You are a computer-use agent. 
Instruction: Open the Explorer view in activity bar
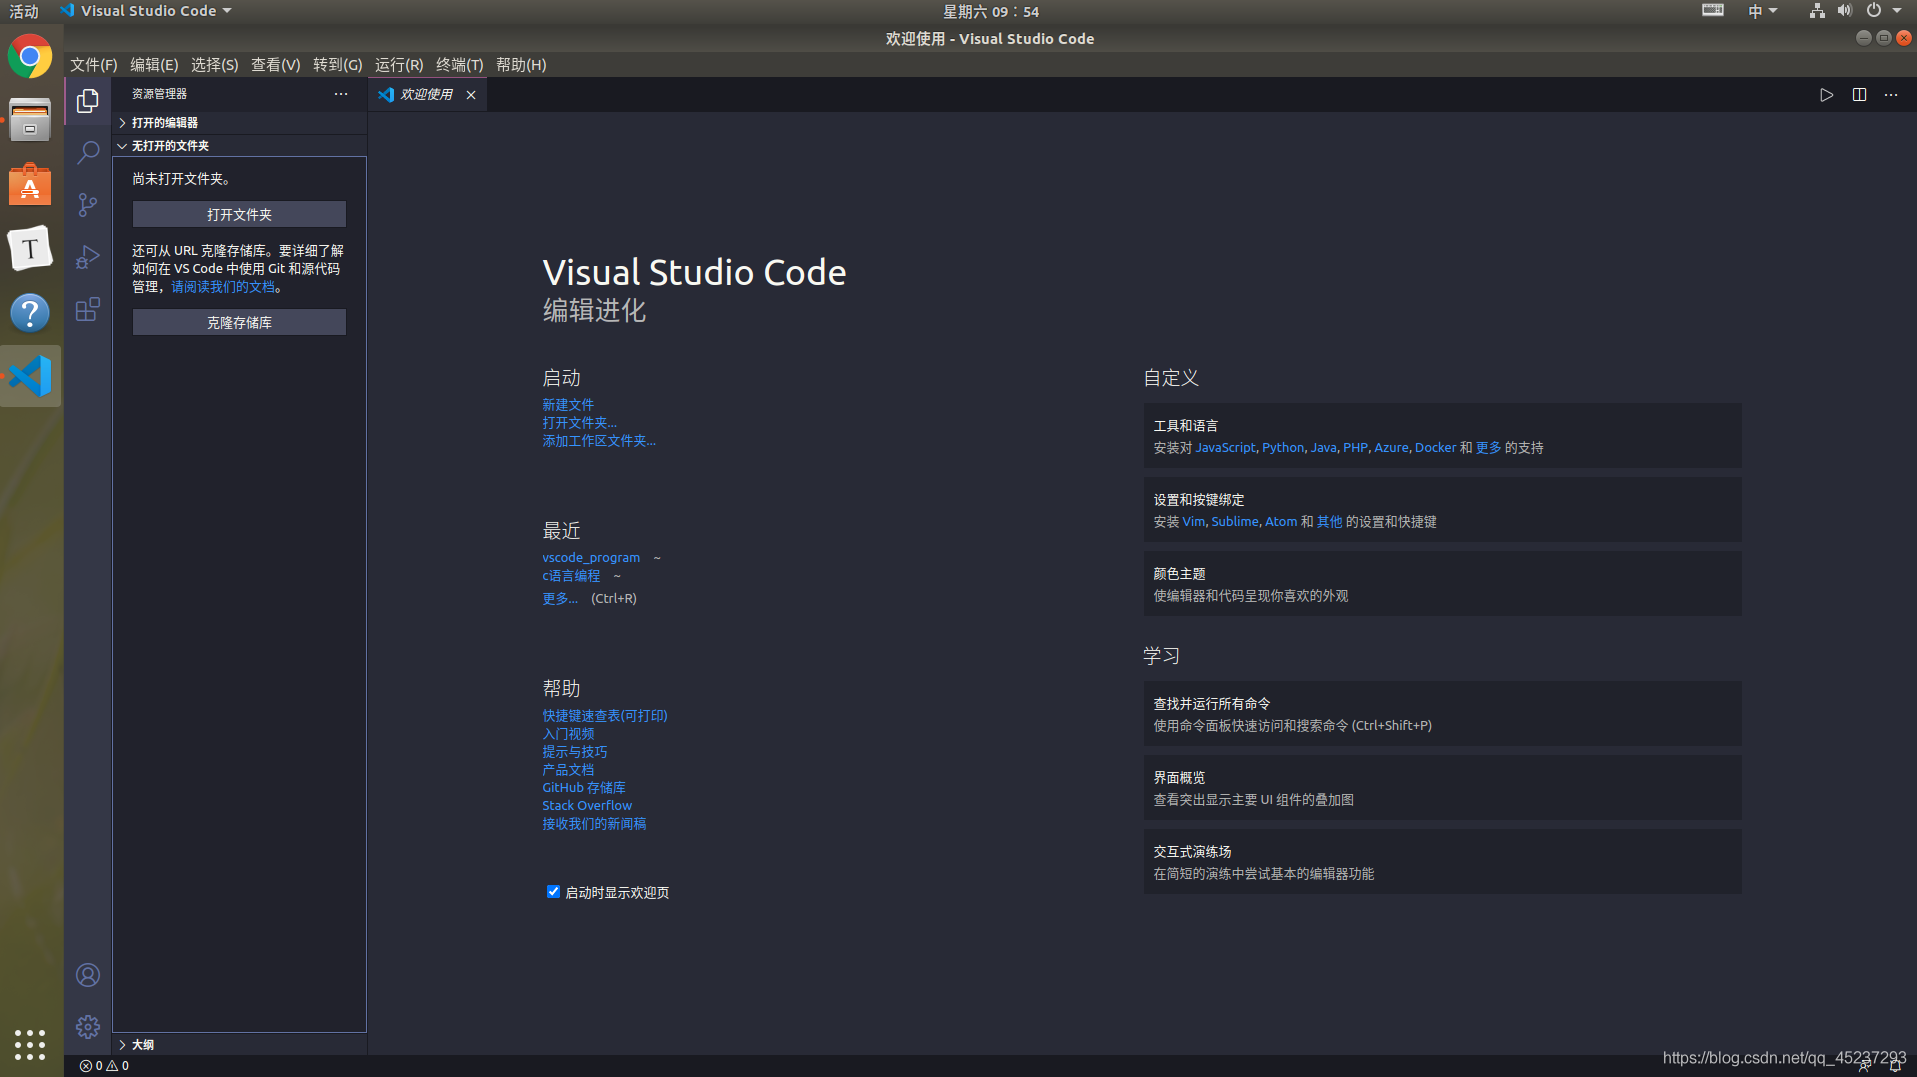(88, 101)
